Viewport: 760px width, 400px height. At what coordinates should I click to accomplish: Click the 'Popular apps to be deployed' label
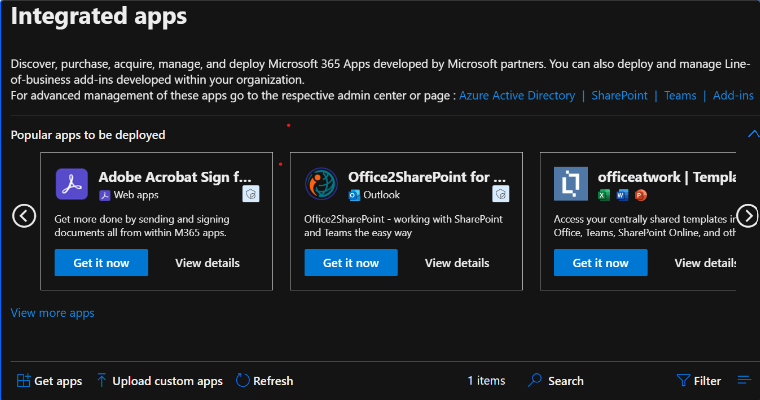tap(88, 135)
